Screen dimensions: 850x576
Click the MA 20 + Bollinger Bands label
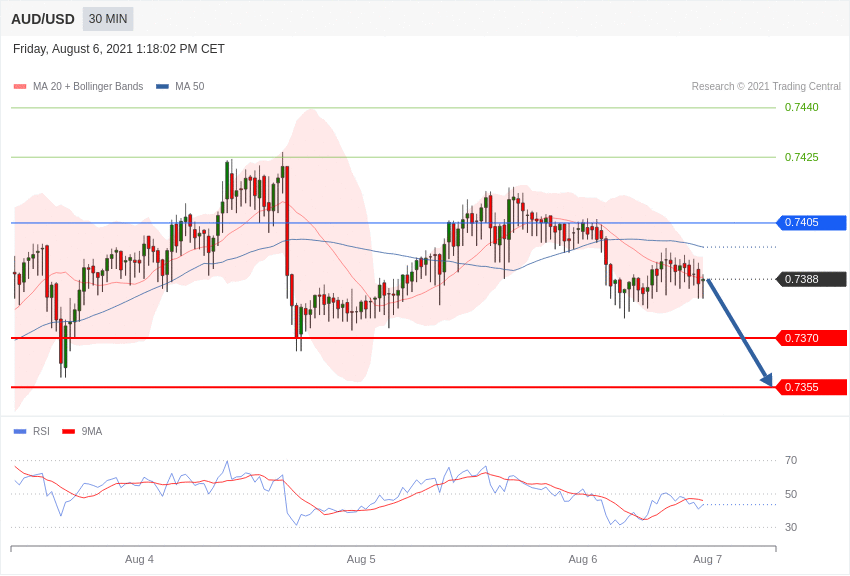[x=88, y=86]
